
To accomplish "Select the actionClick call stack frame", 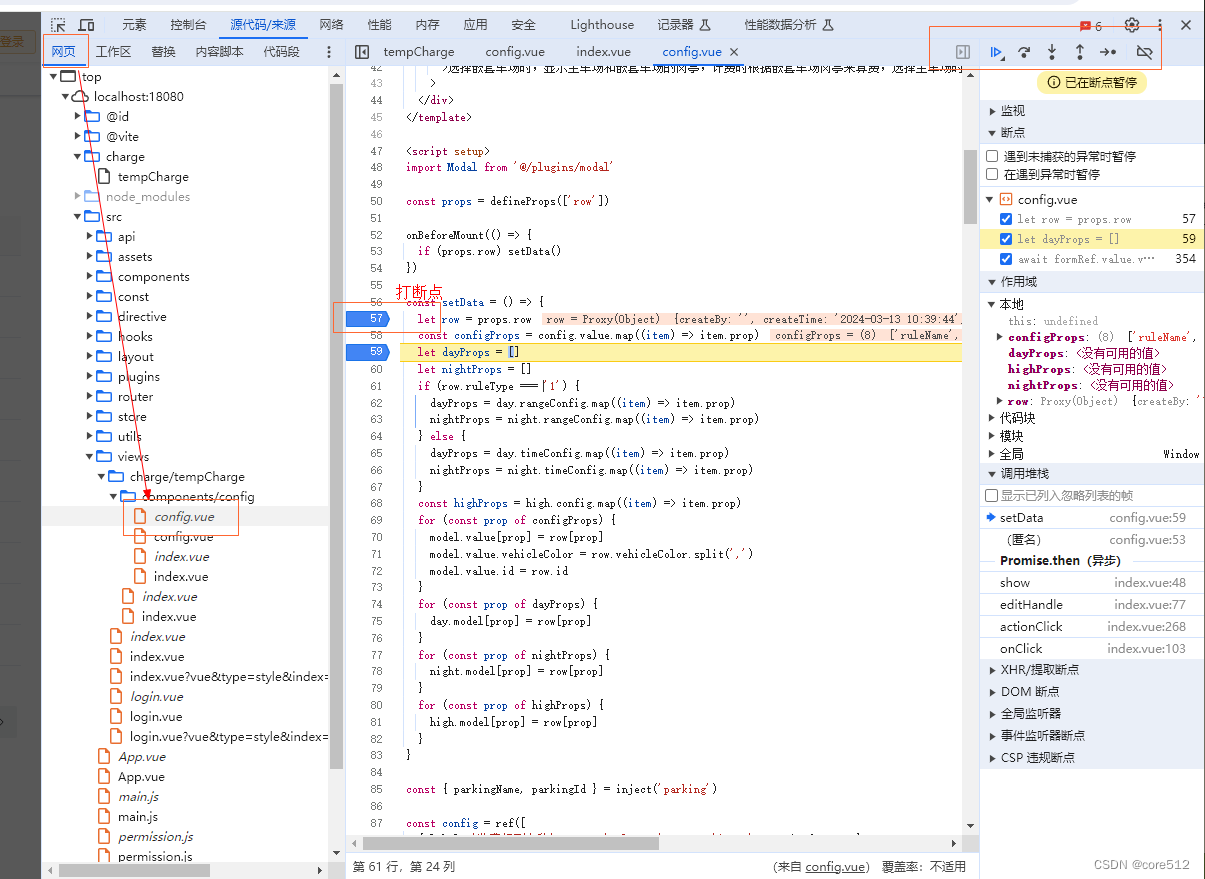I will click(1092, 627).
